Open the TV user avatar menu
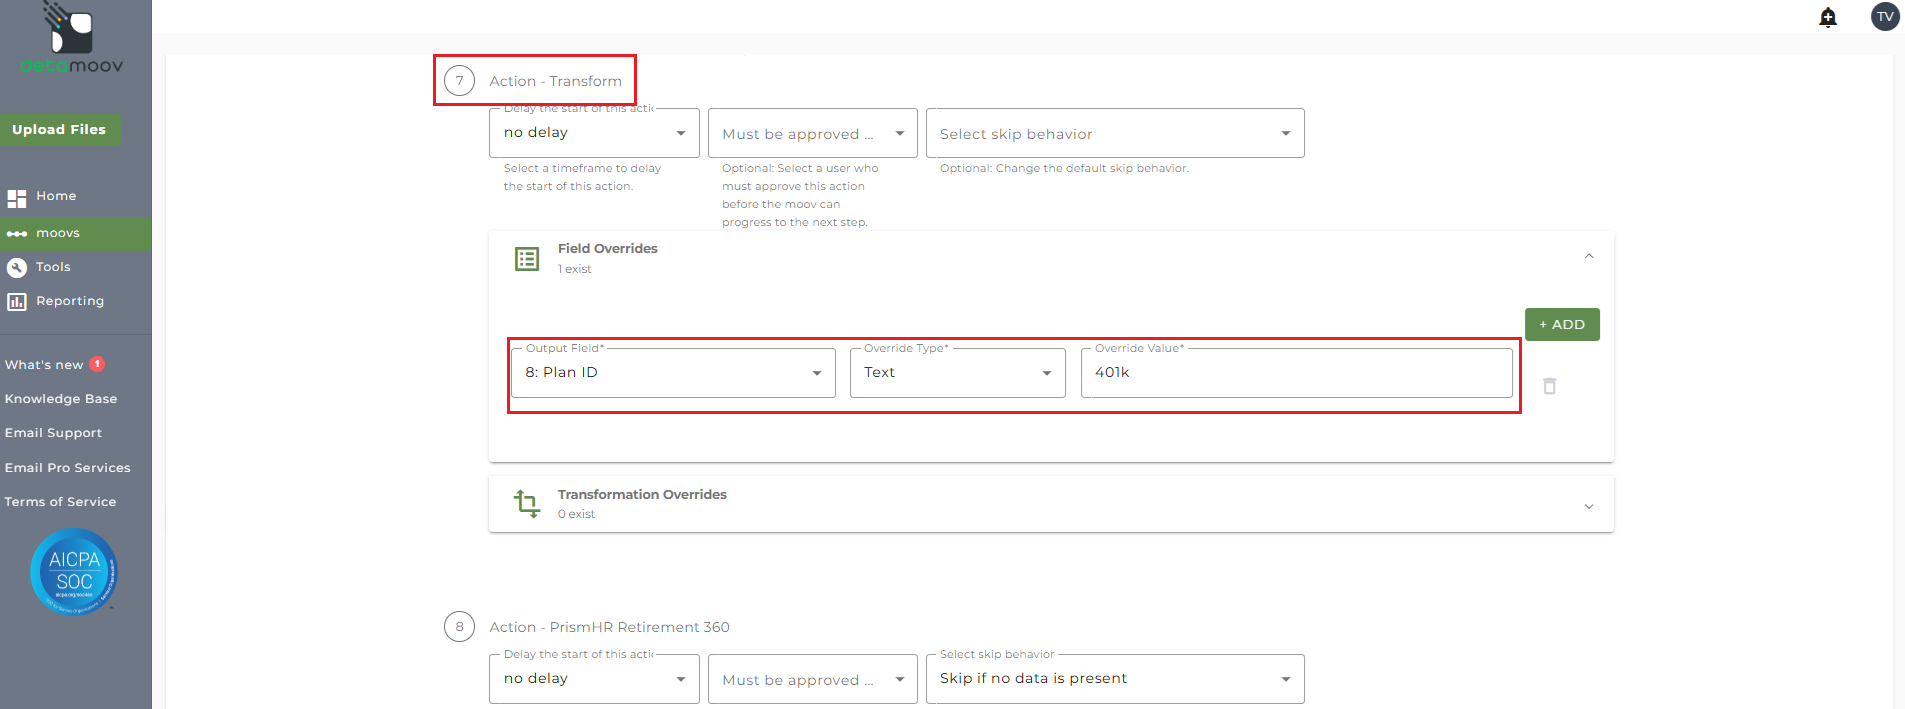Screen dimensions: 1905x709 pyautogui.click(x=1885, y=17)
